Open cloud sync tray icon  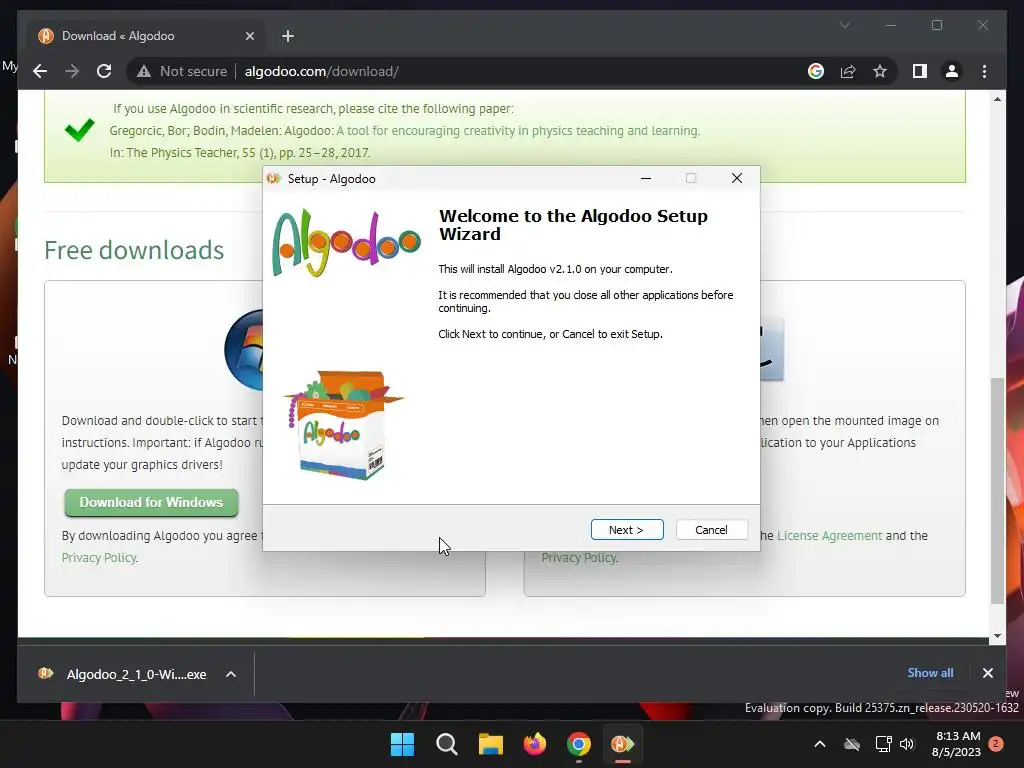852,744
